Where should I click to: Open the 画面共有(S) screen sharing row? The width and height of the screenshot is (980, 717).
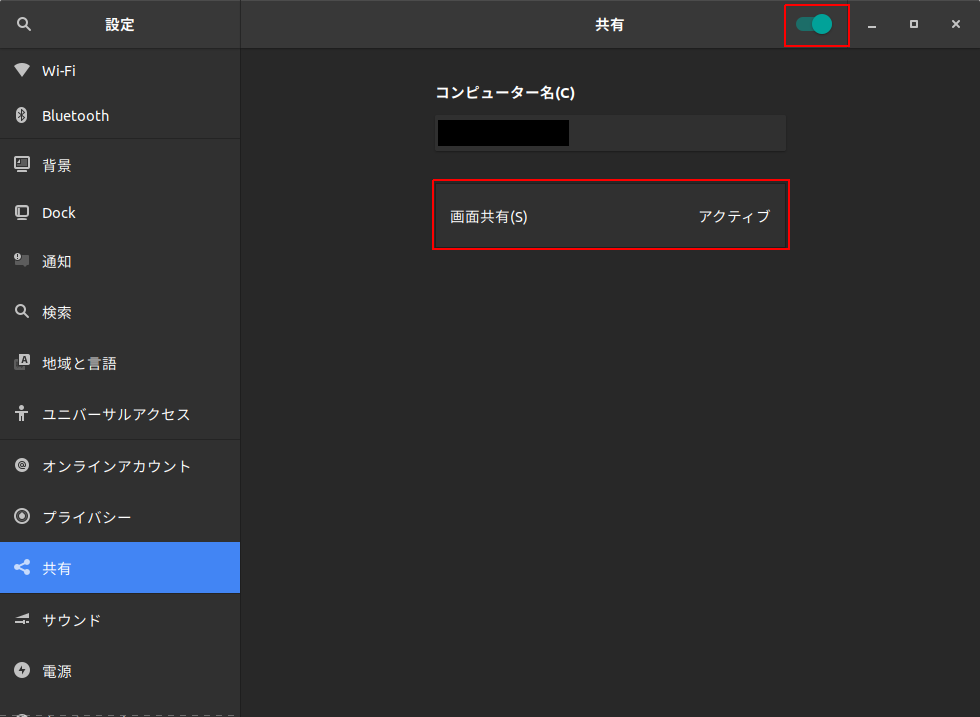pos(610,216)
